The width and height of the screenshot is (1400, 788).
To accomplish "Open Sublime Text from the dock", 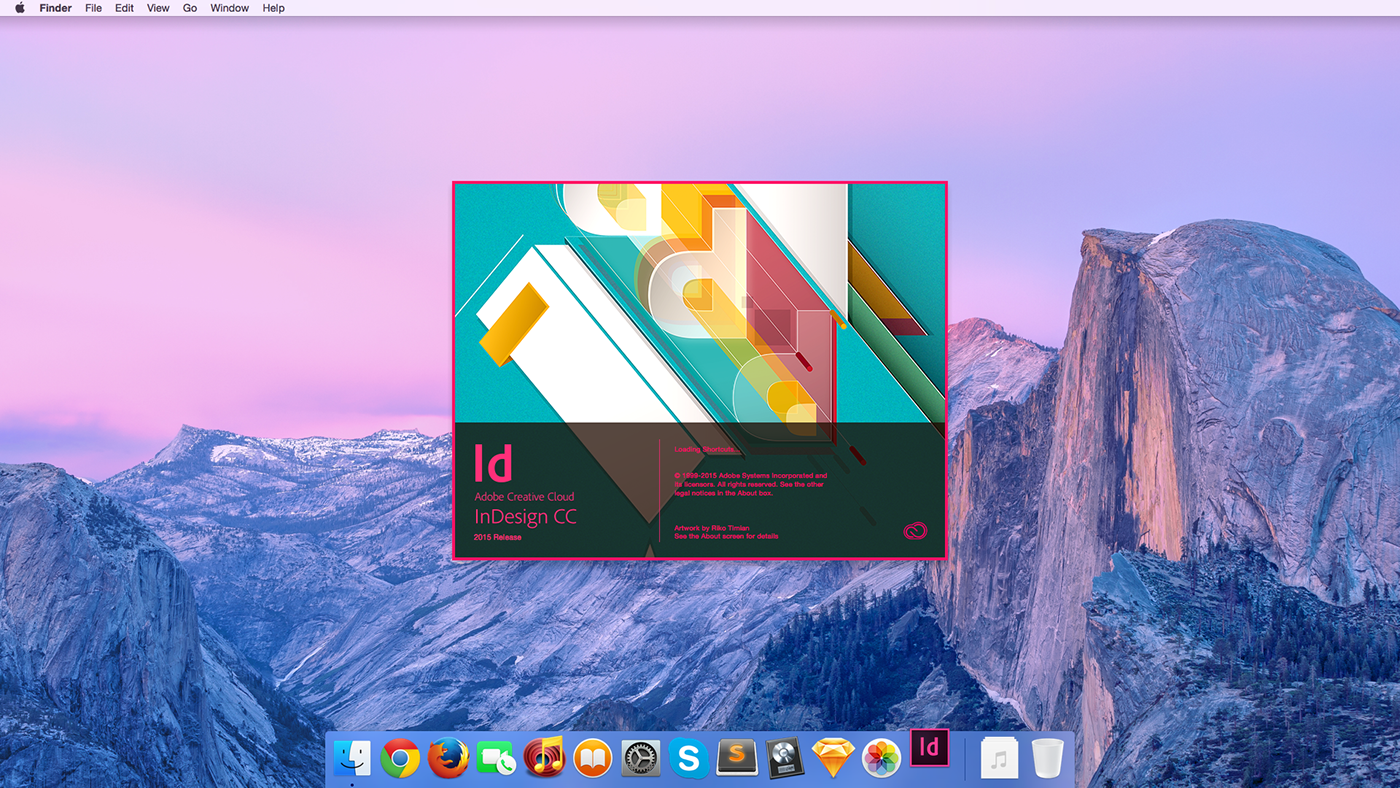I will pyautogui.click(x=737, y=759).
